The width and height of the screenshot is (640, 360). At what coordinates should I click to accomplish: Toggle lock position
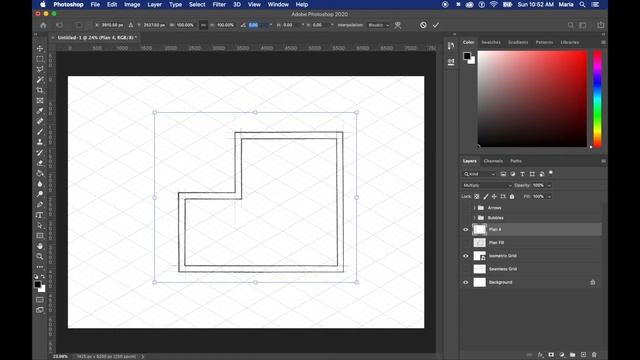[x=494, y=196]
